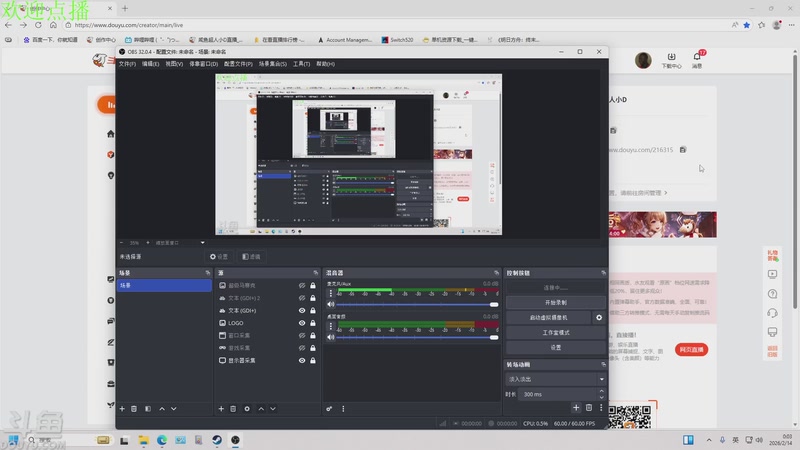Viewport: 800px width, 450px height.
Task: Click the 工作室模式 button
Action: 556,333
